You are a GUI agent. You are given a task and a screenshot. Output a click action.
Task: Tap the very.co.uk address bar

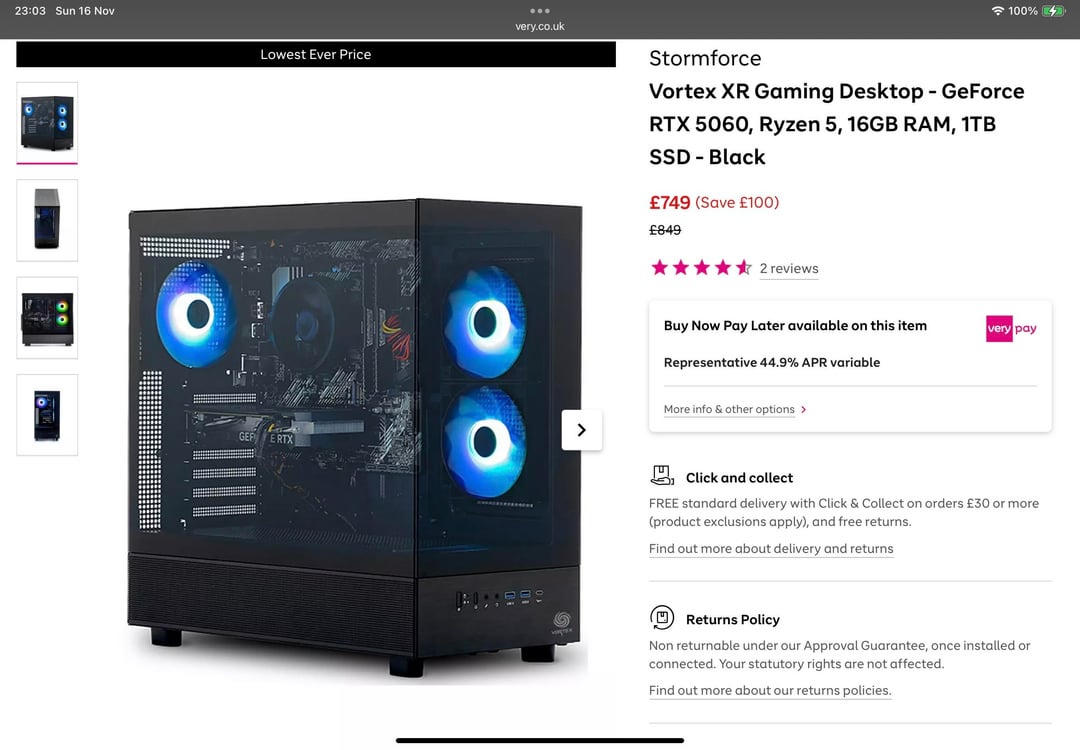click(540, 26)
